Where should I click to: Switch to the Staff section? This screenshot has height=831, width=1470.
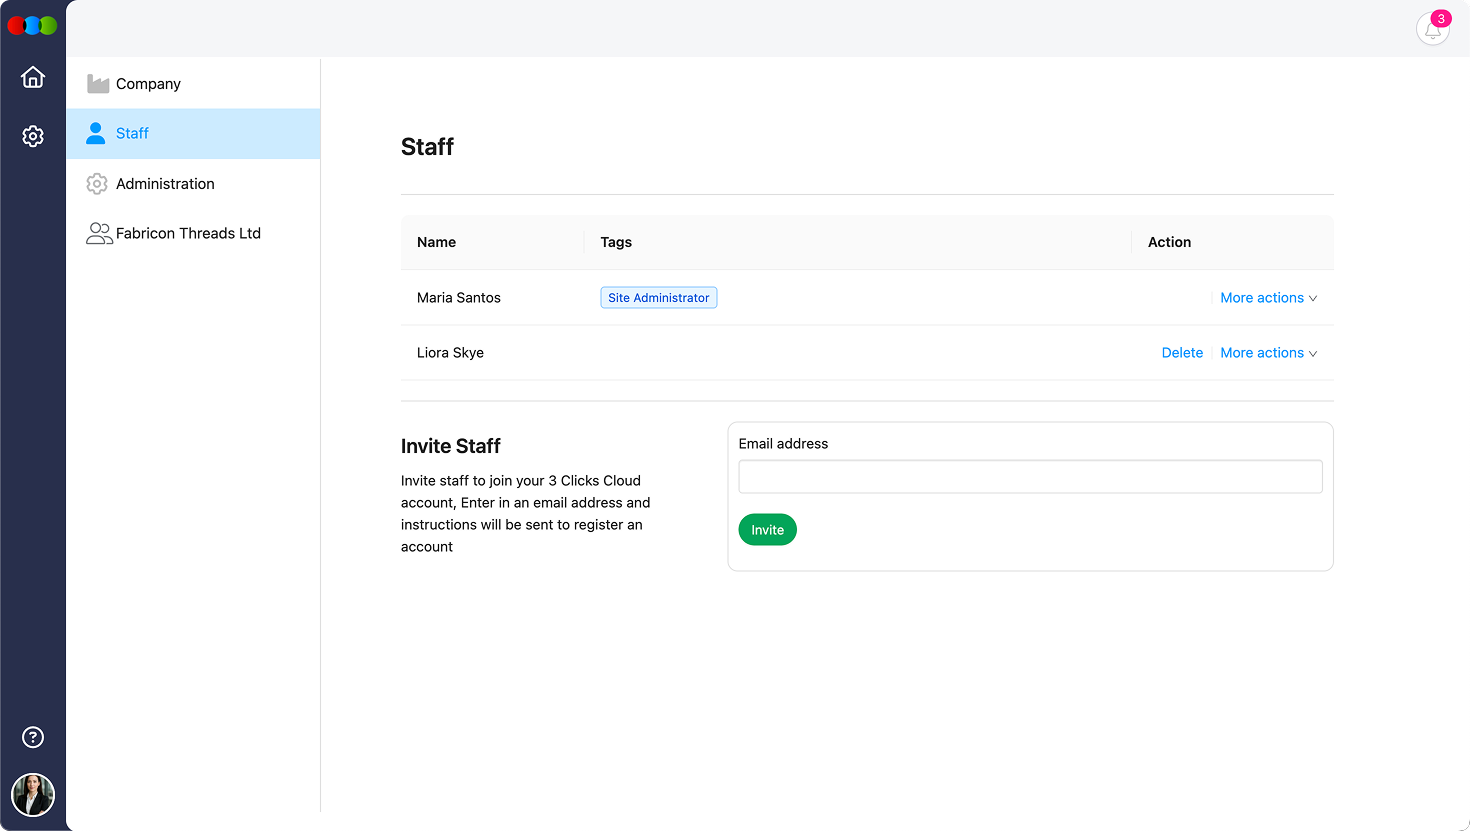click(x=131, y=133)
